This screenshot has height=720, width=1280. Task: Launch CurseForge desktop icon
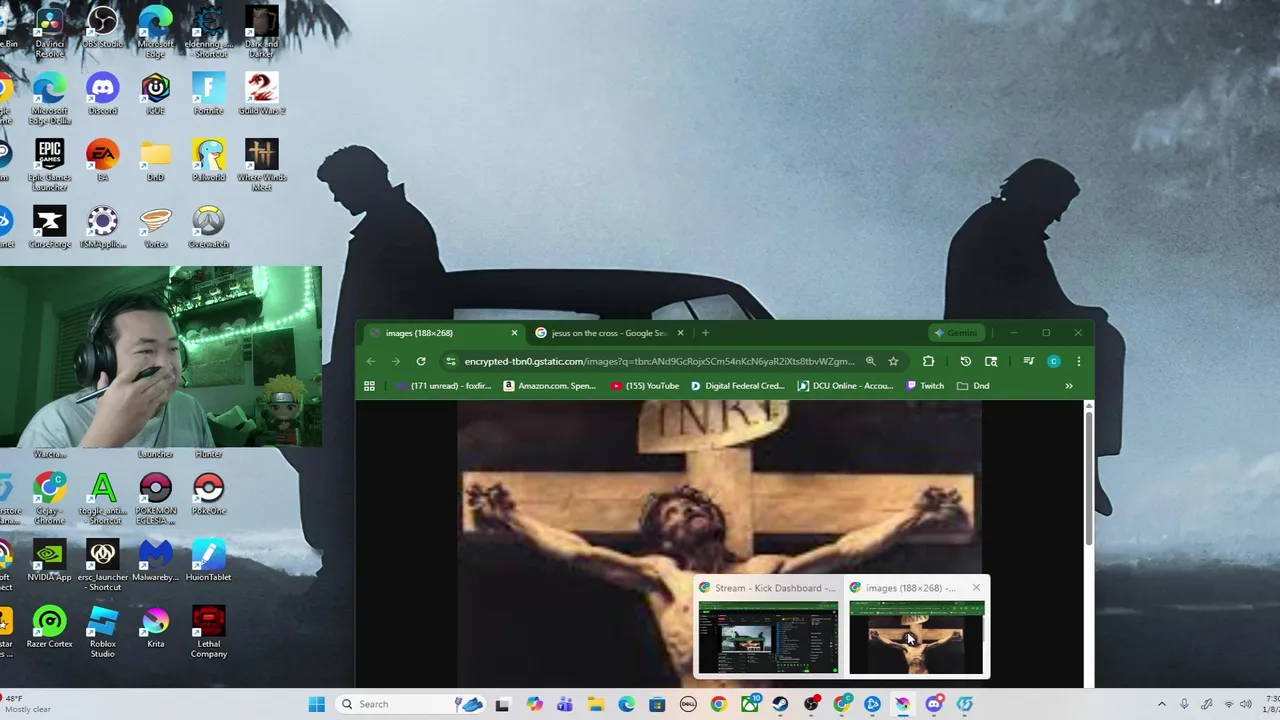[49, 227]
